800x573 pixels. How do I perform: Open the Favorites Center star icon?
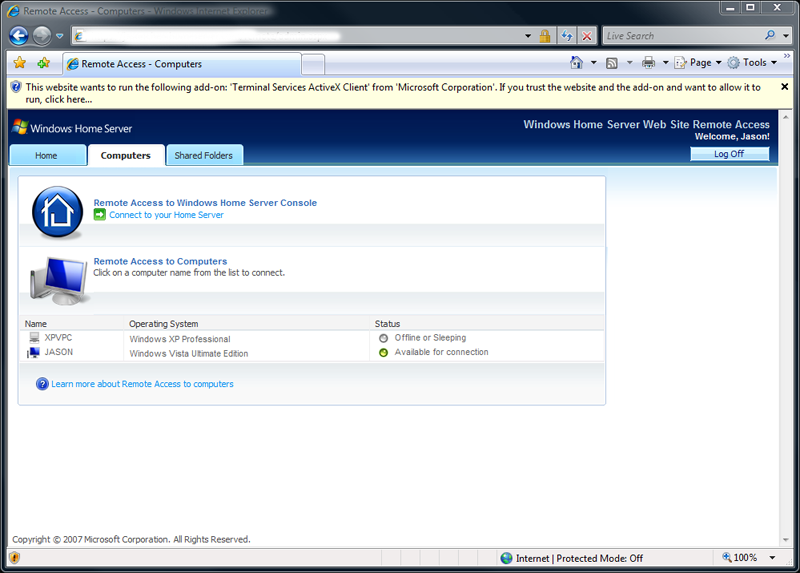(x=20, y=63)
